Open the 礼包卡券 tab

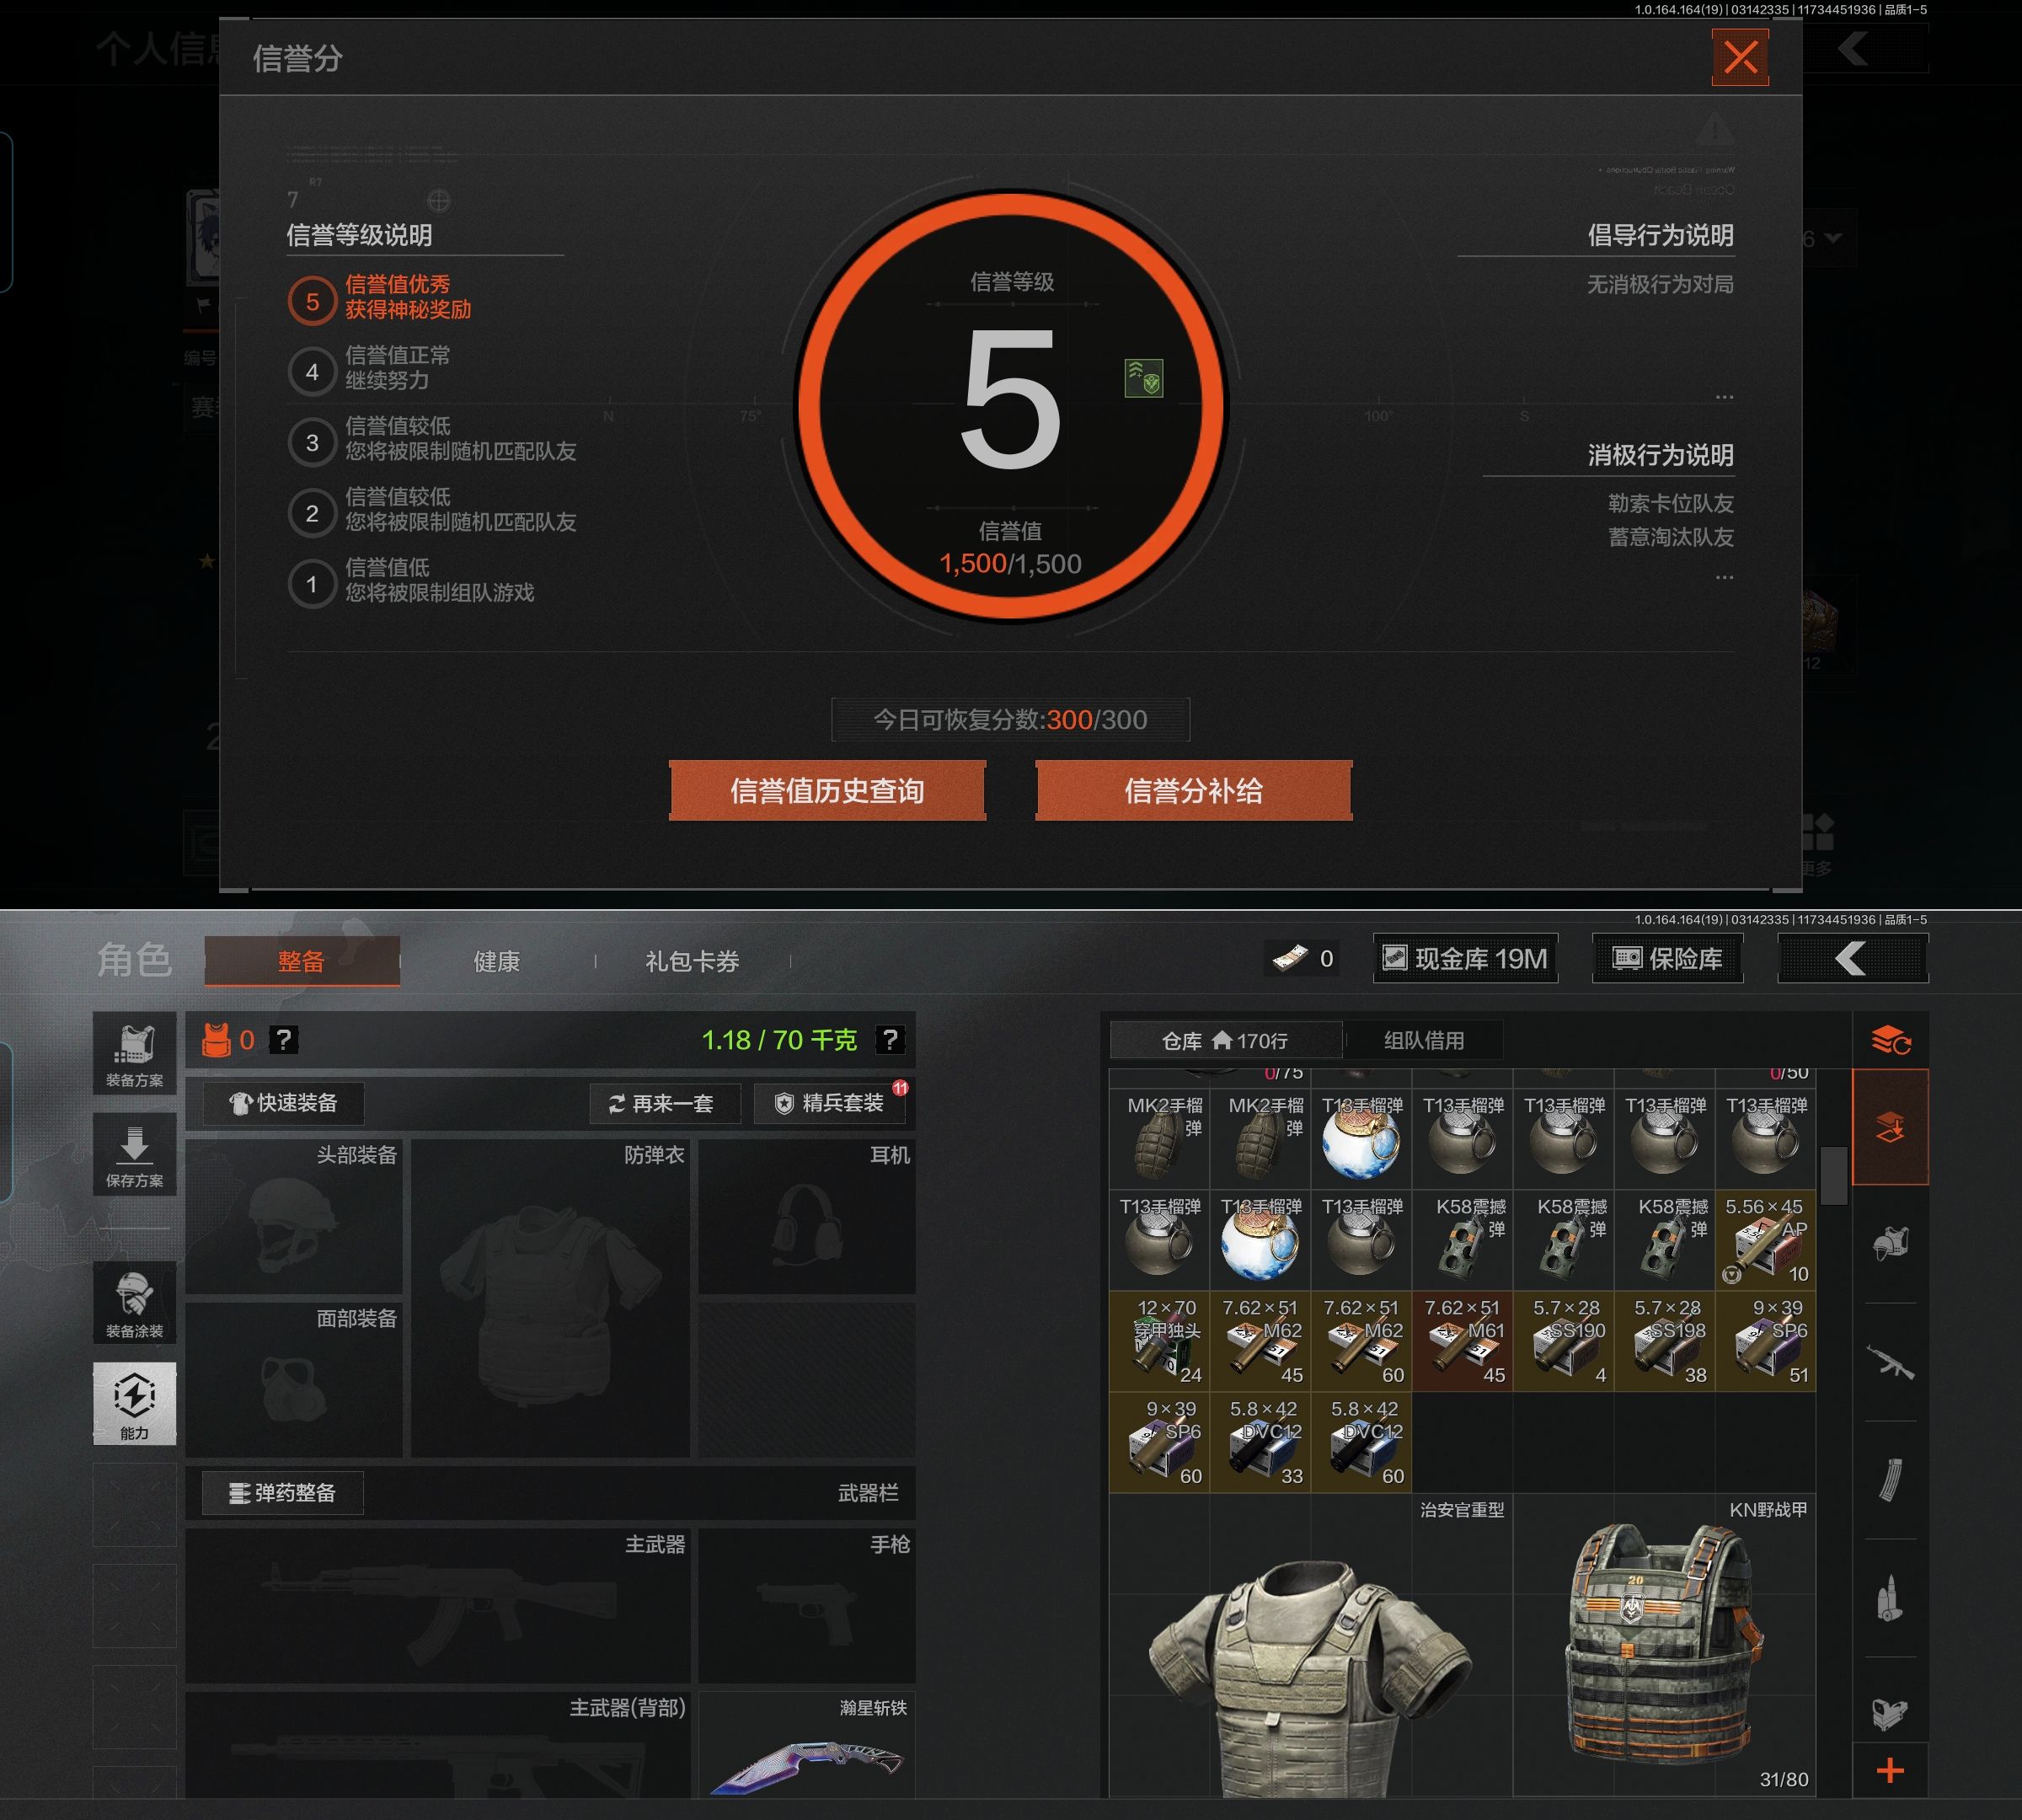click(x=692, y=962)
